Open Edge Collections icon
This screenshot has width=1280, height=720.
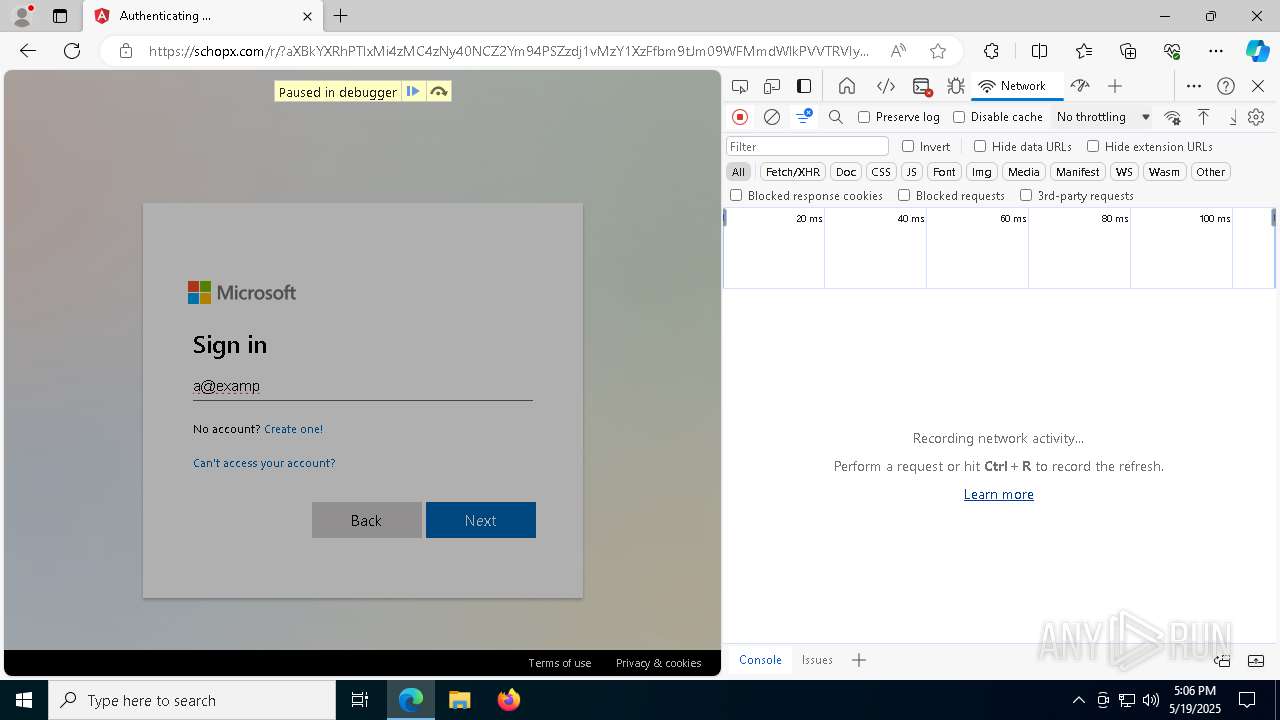[1128, 51]
